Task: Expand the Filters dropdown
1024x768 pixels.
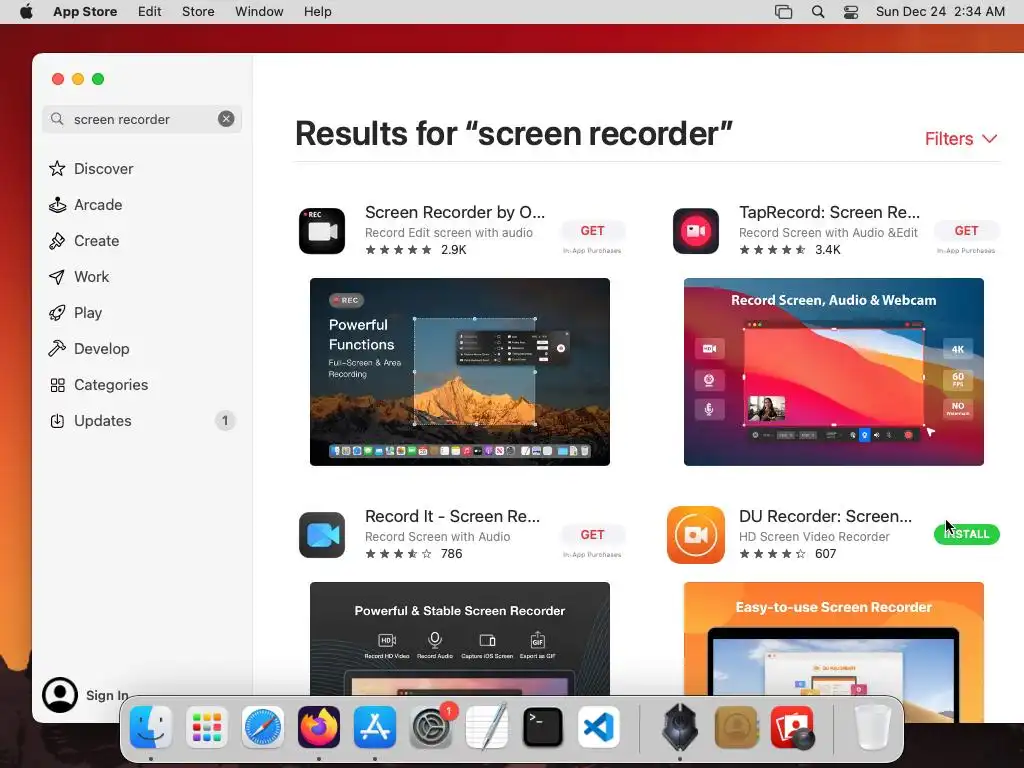Action: 961,138
